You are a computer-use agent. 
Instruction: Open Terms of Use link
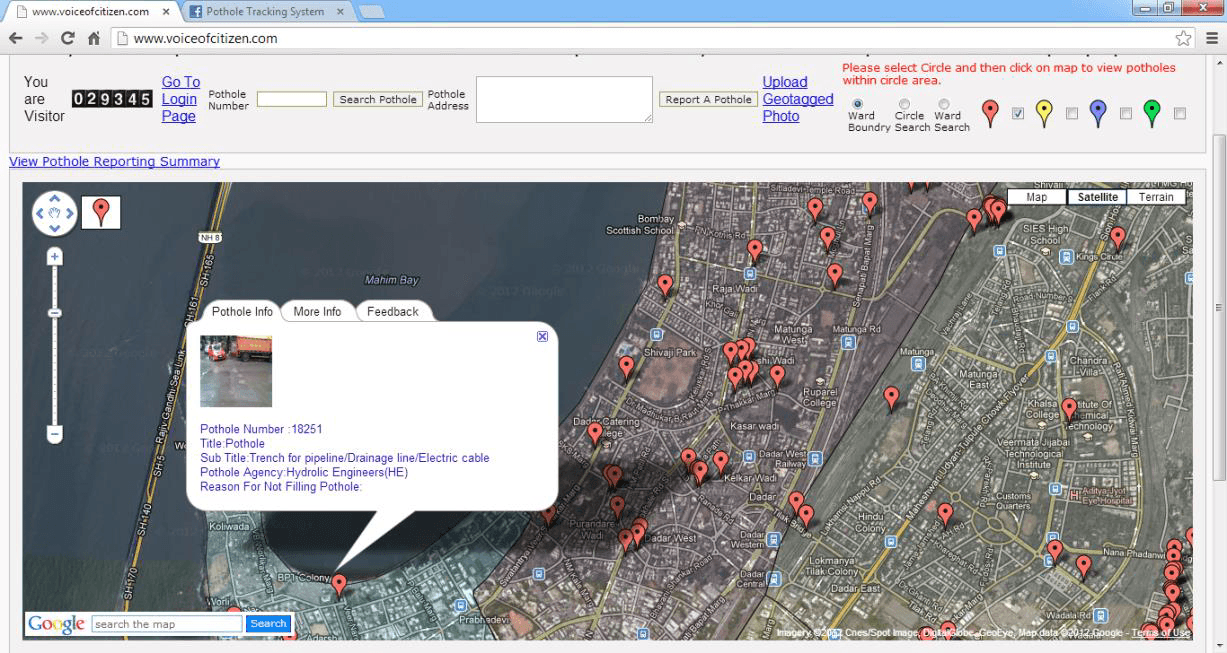(1160, 633)
